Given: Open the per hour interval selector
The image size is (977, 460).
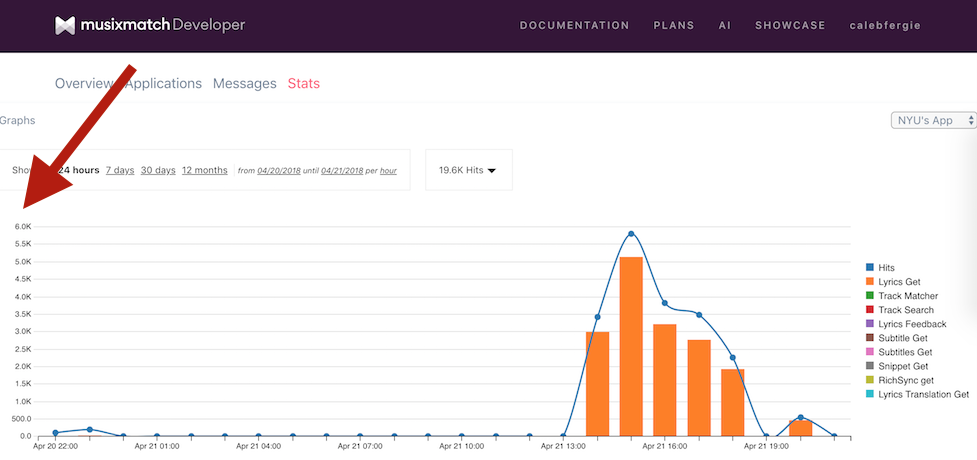Looking at the screenshot, I should (388, 171).
